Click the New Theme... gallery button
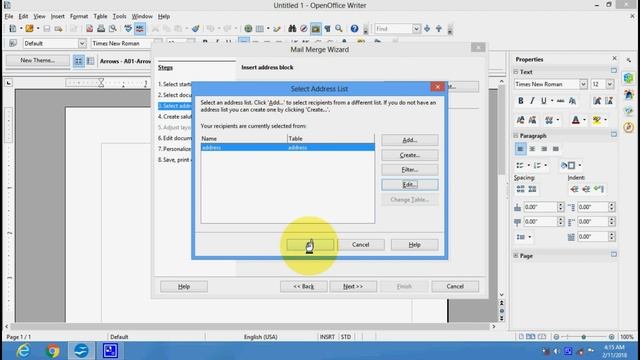Viewport: 640px width, 360px height. pos(38,60)
